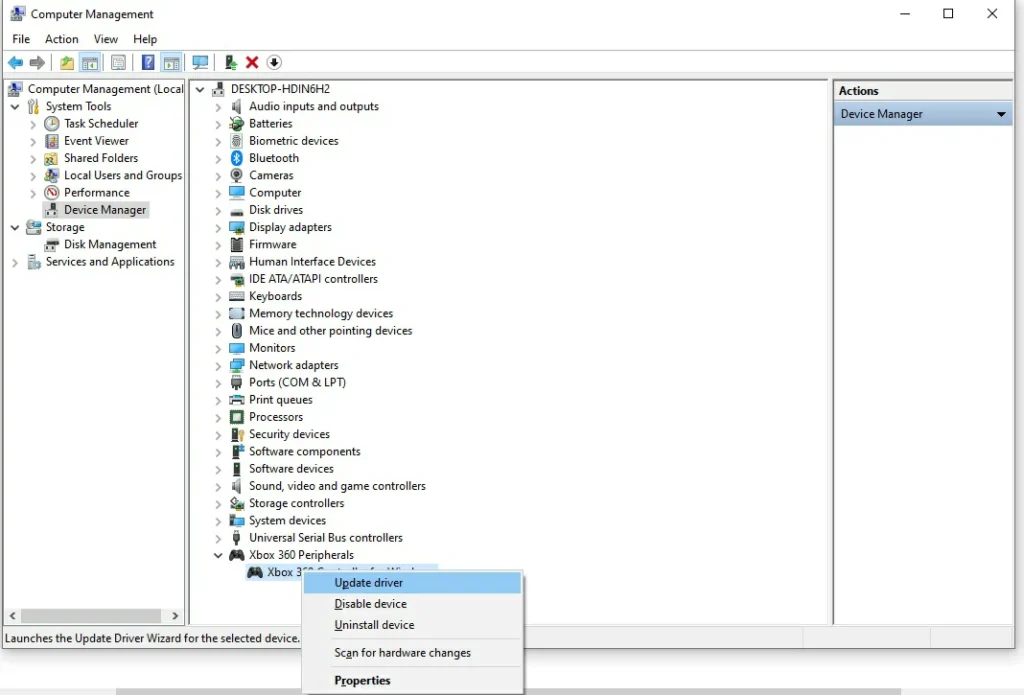Click the Show/Hide Console Tree toolbar icon

pyautogui.click(x=90, y=62)
